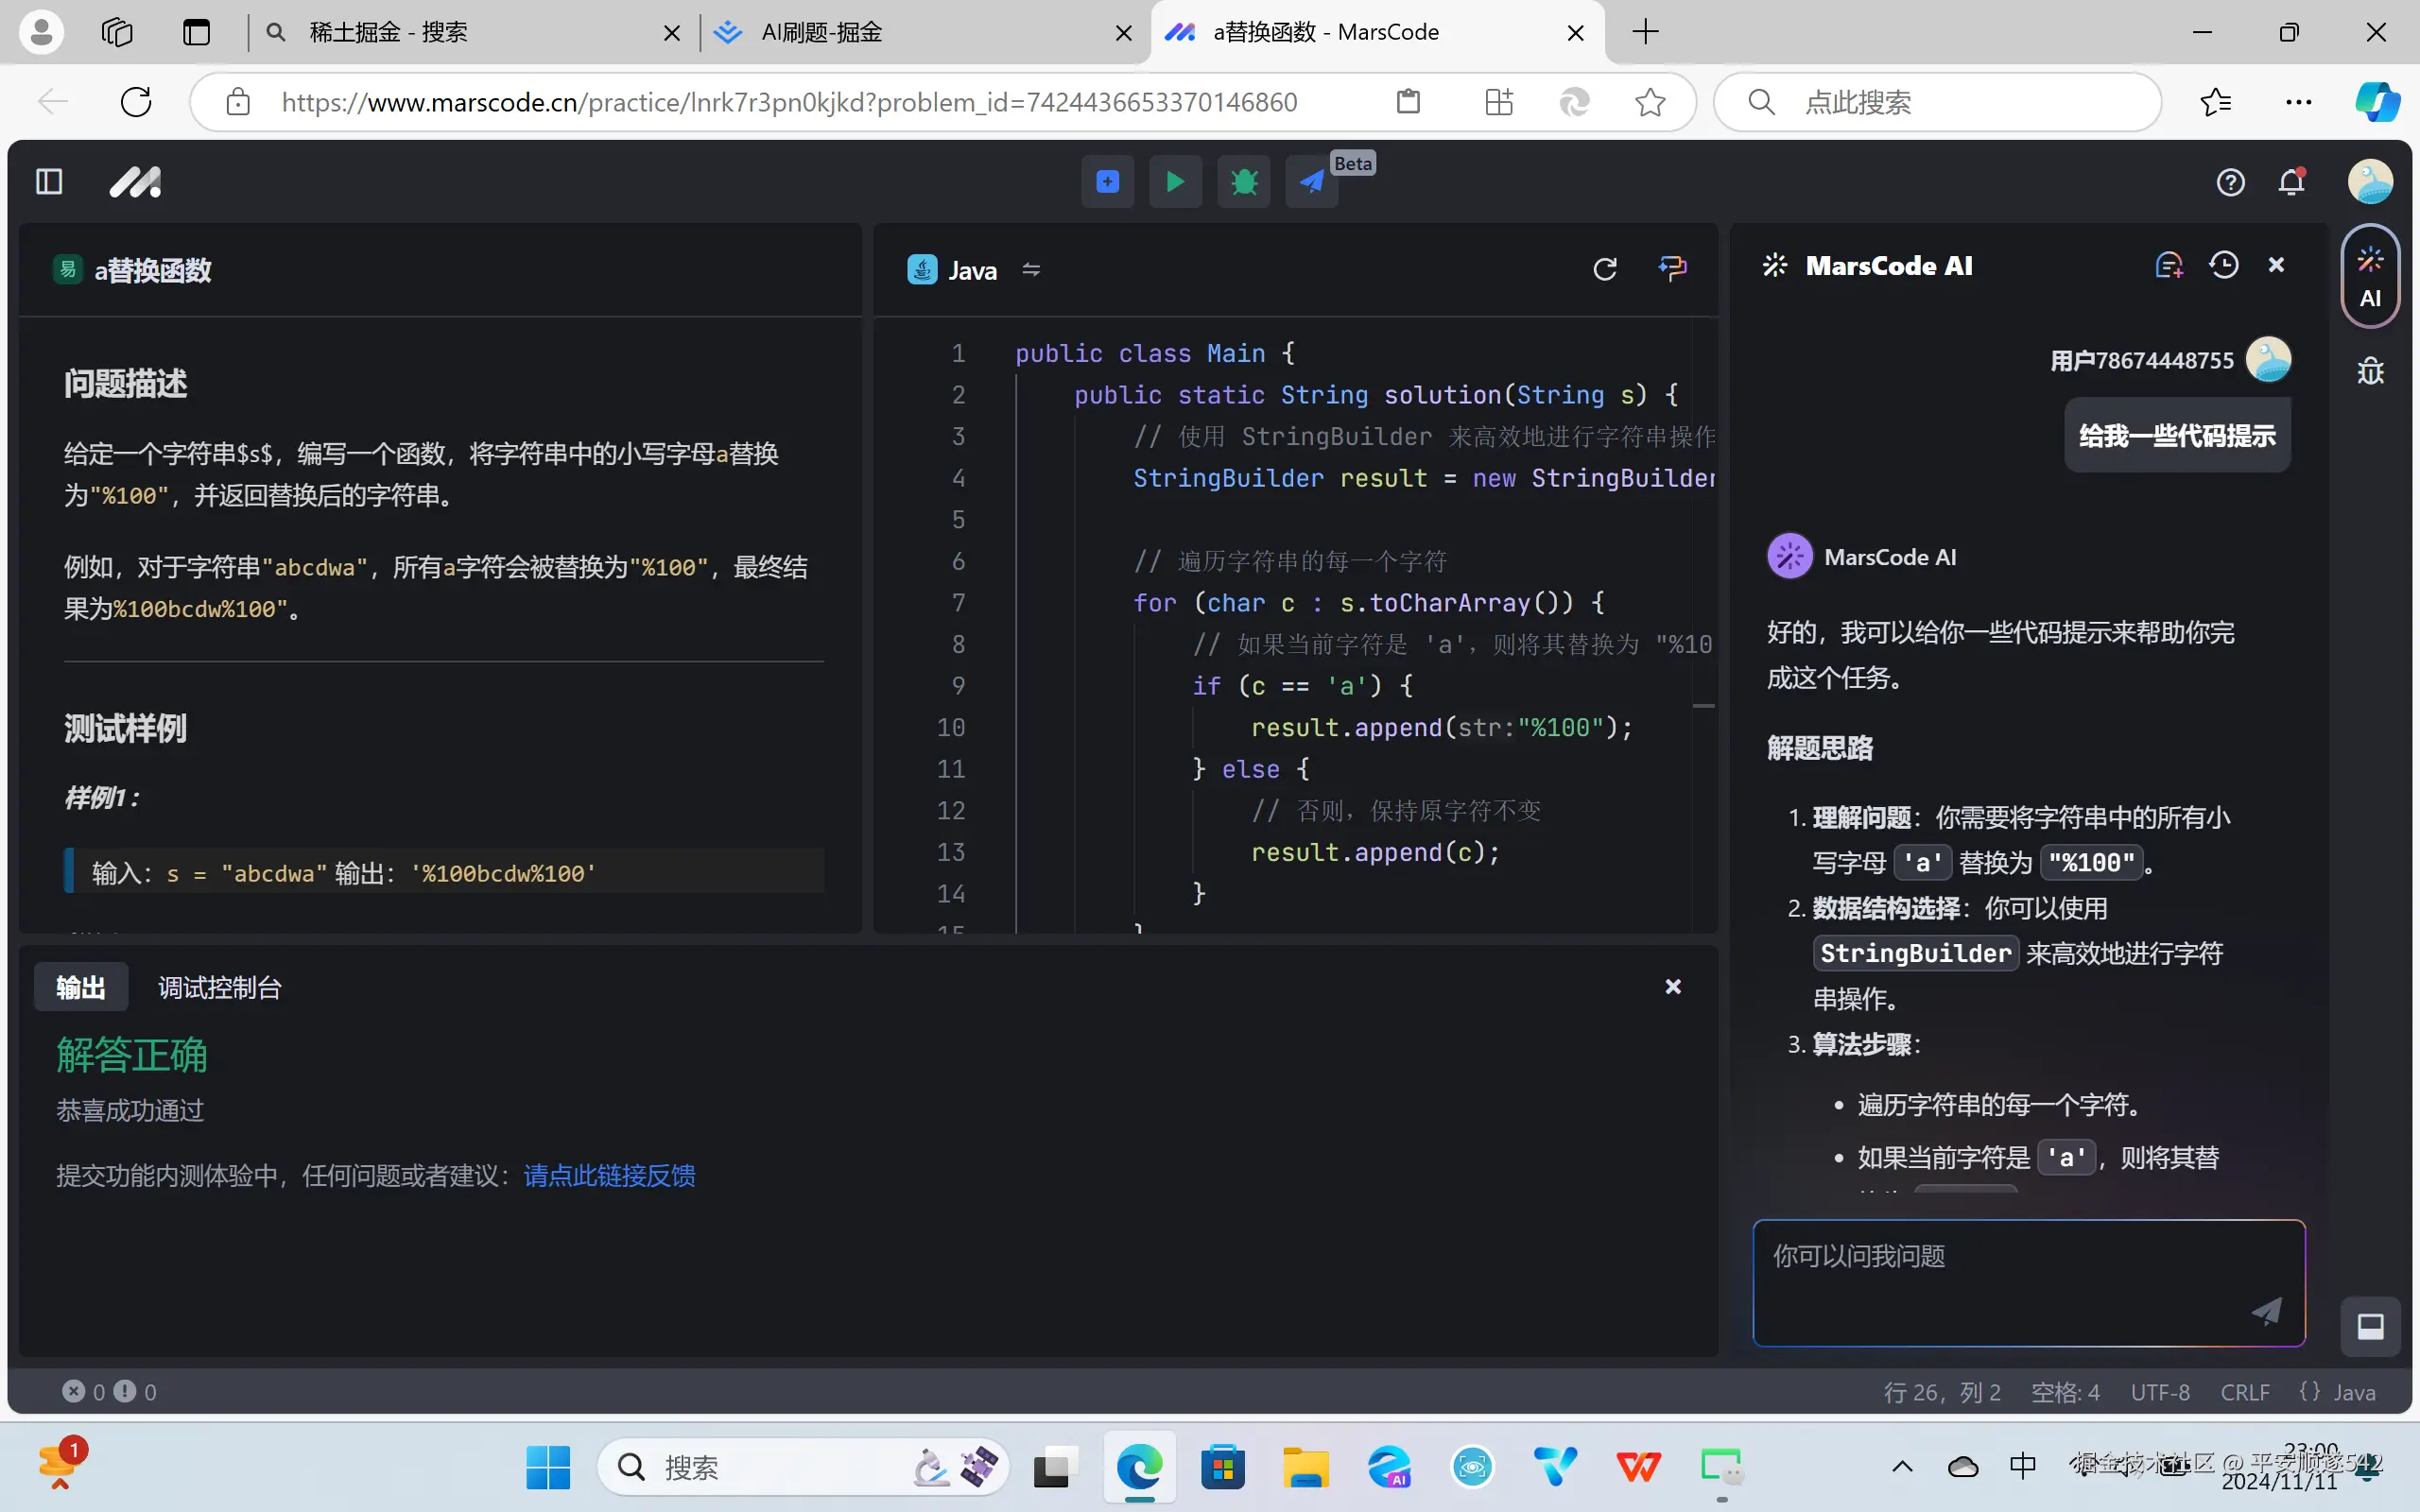Click the blue plus icon in toolbar
2420x1512 pixels.
click(x=1107, y=182)
